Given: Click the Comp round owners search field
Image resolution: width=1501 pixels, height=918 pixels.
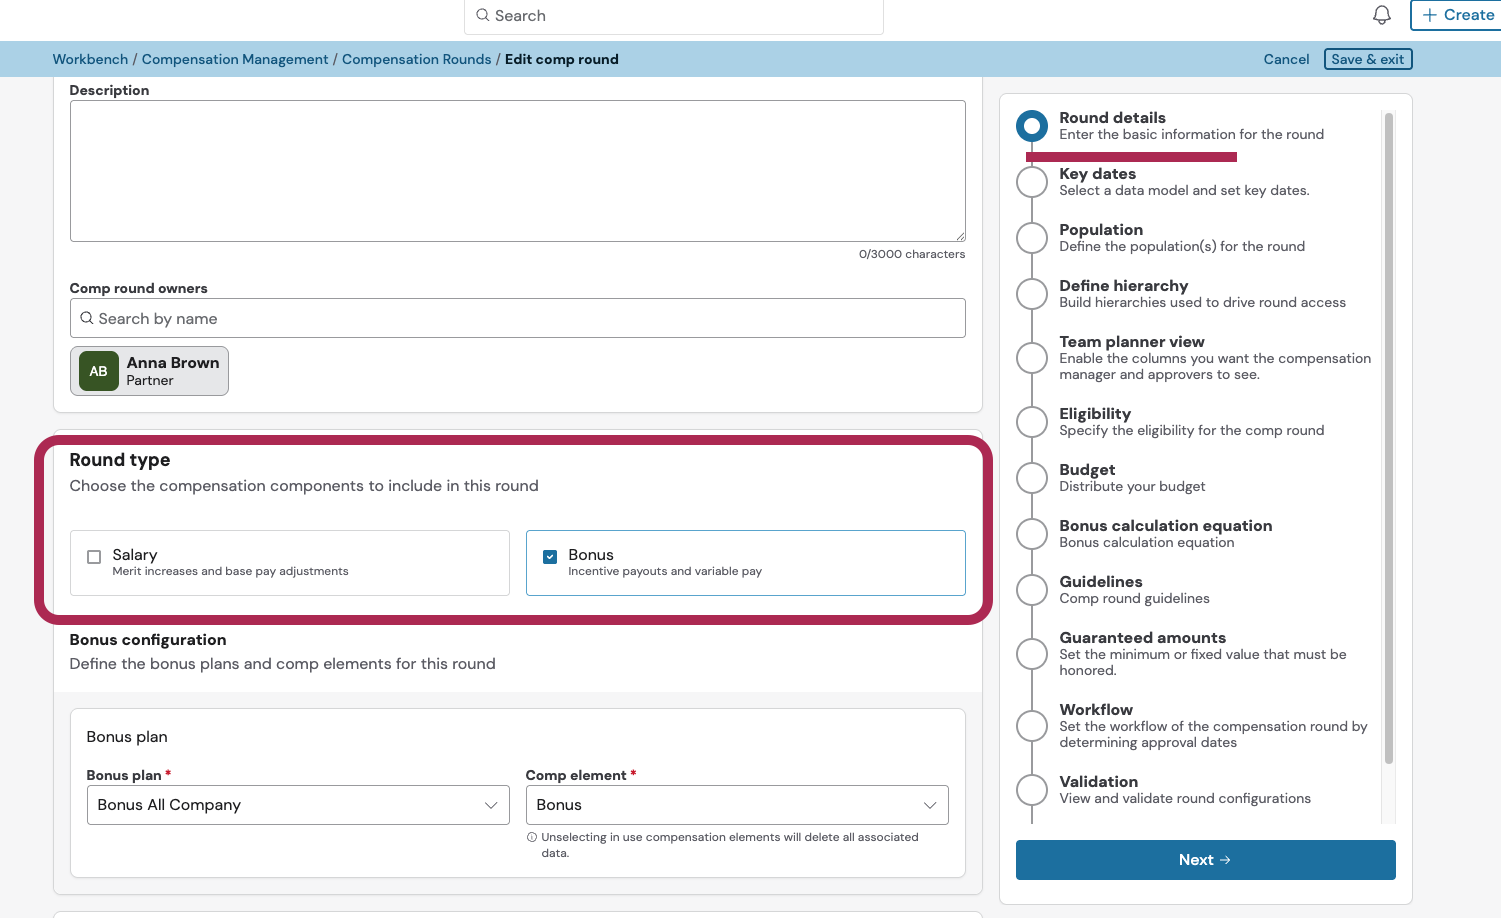Looking at the screenshot, I should click(x=517, y=318).
